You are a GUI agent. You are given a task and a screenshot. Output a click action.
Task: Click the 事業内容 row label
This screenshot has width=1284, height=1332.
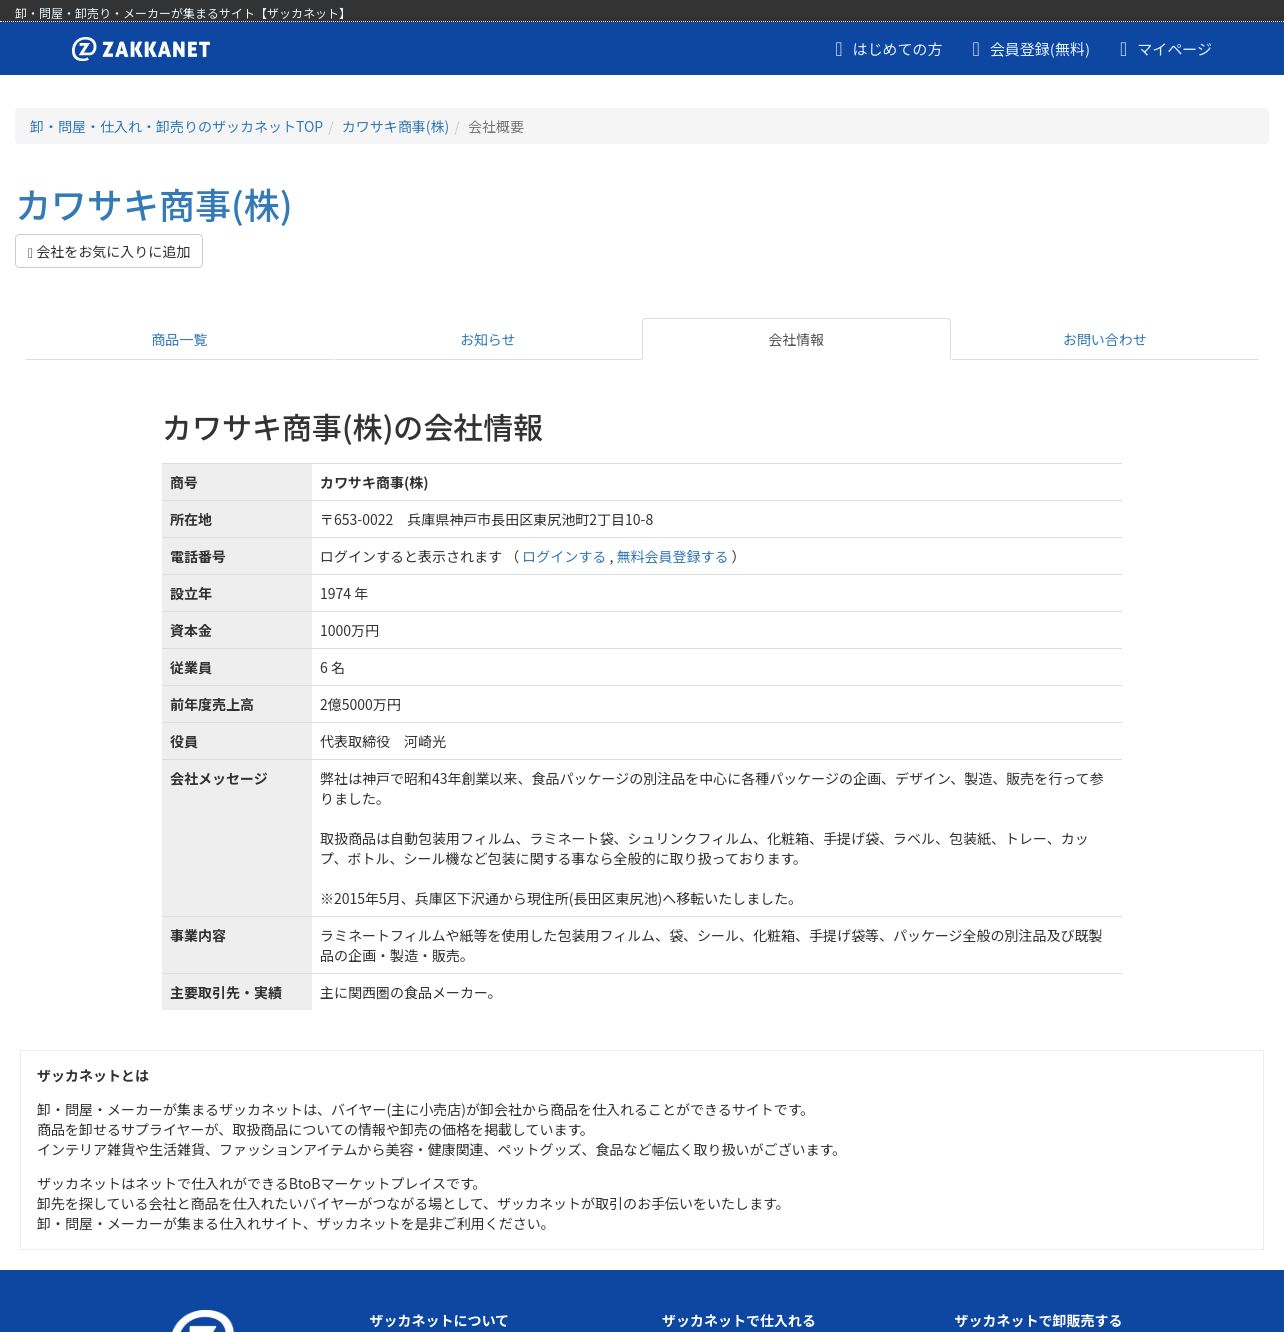tap(198, 936)
